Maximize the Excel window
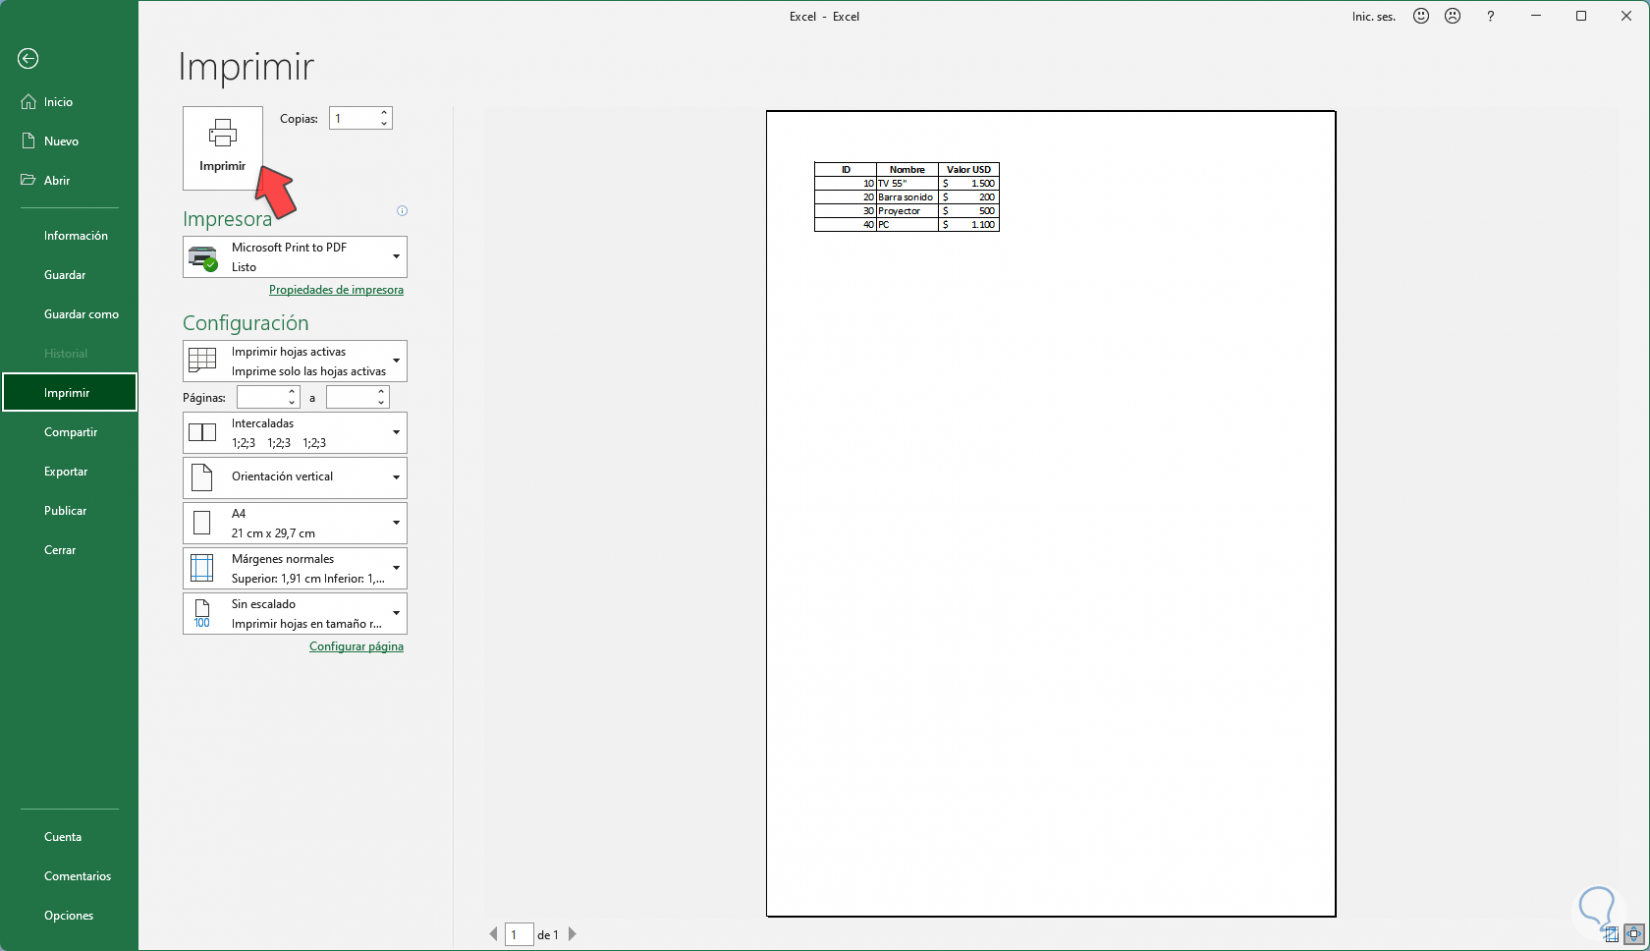Image resolution: width=1650 pixels, height=951 pixels. (1581, 16)
